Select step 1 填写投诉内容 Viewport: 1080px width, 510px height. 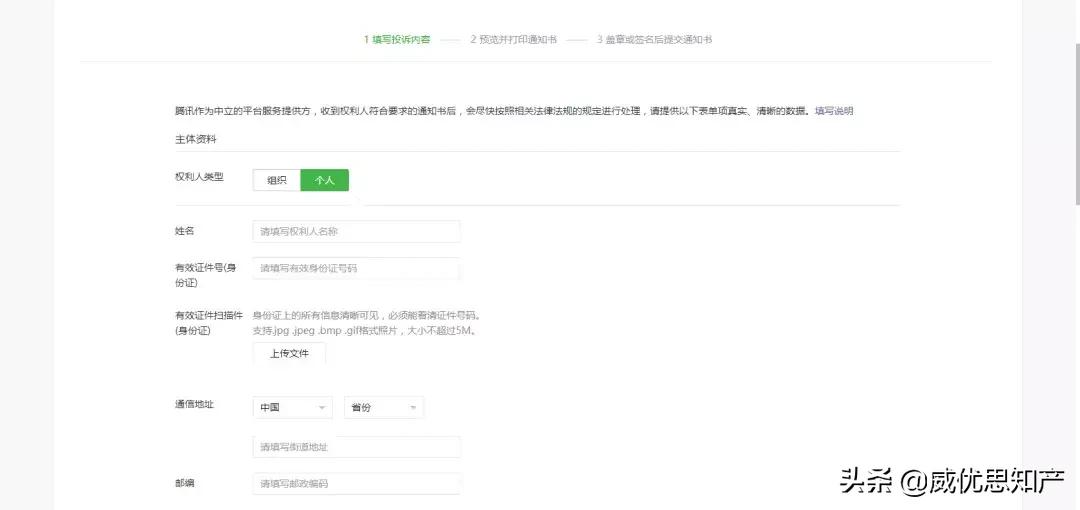coord(397,39)
